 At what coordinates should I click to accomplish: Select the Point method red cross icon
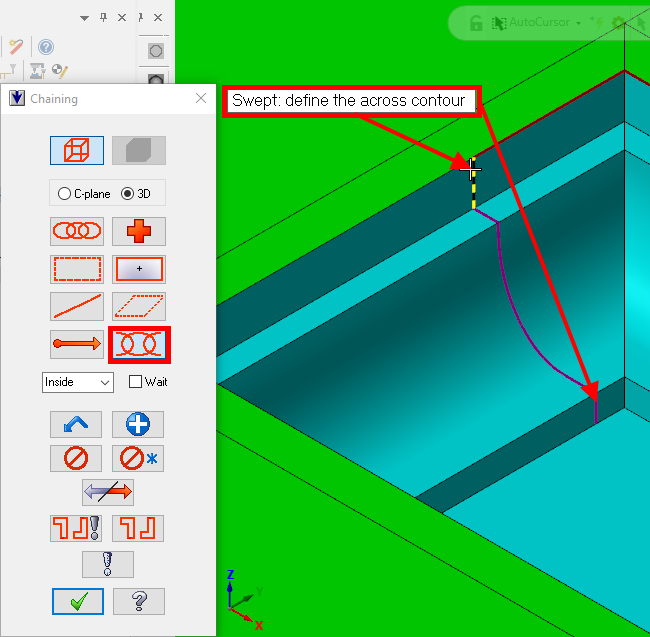point(139,231)
